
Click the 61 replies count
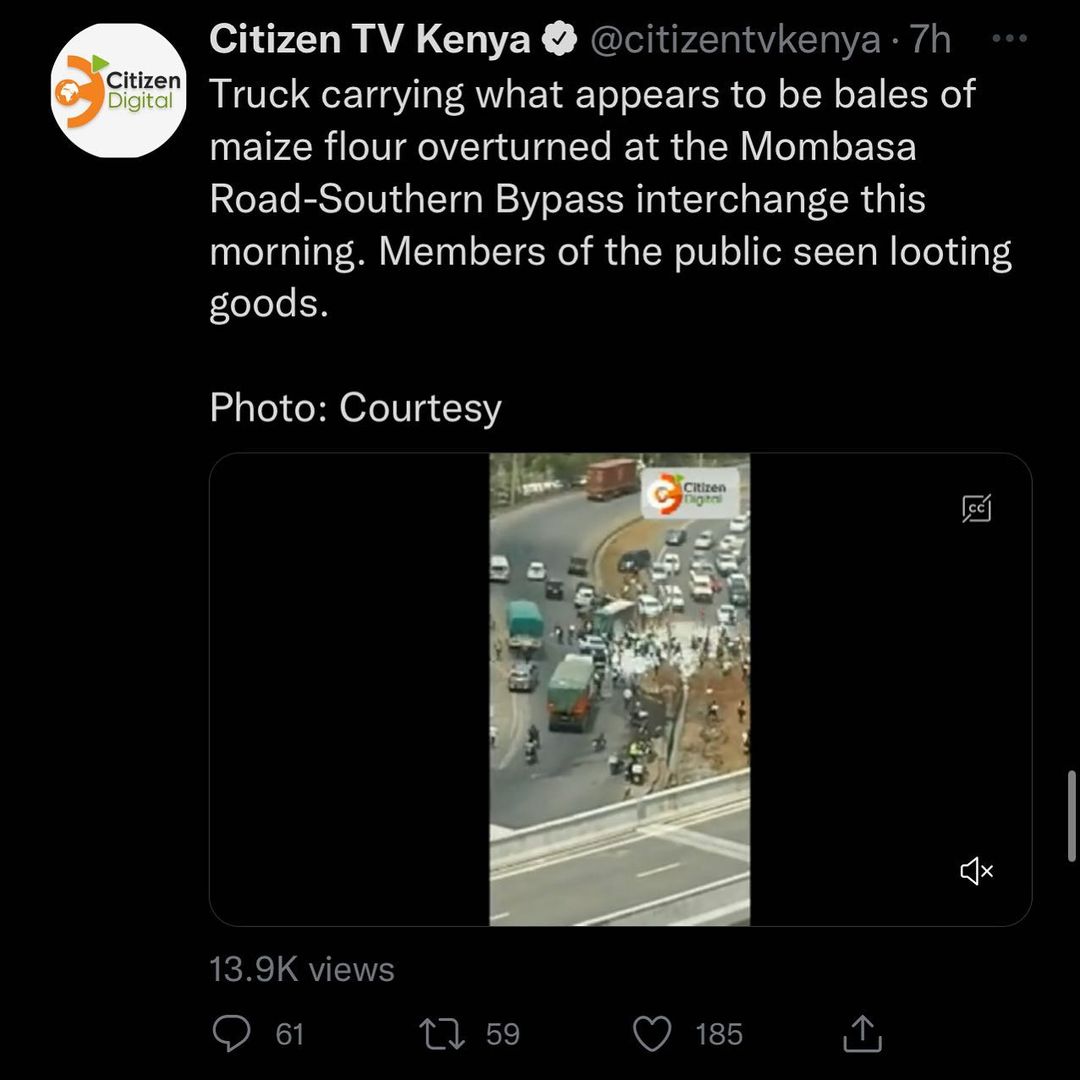290,1033
